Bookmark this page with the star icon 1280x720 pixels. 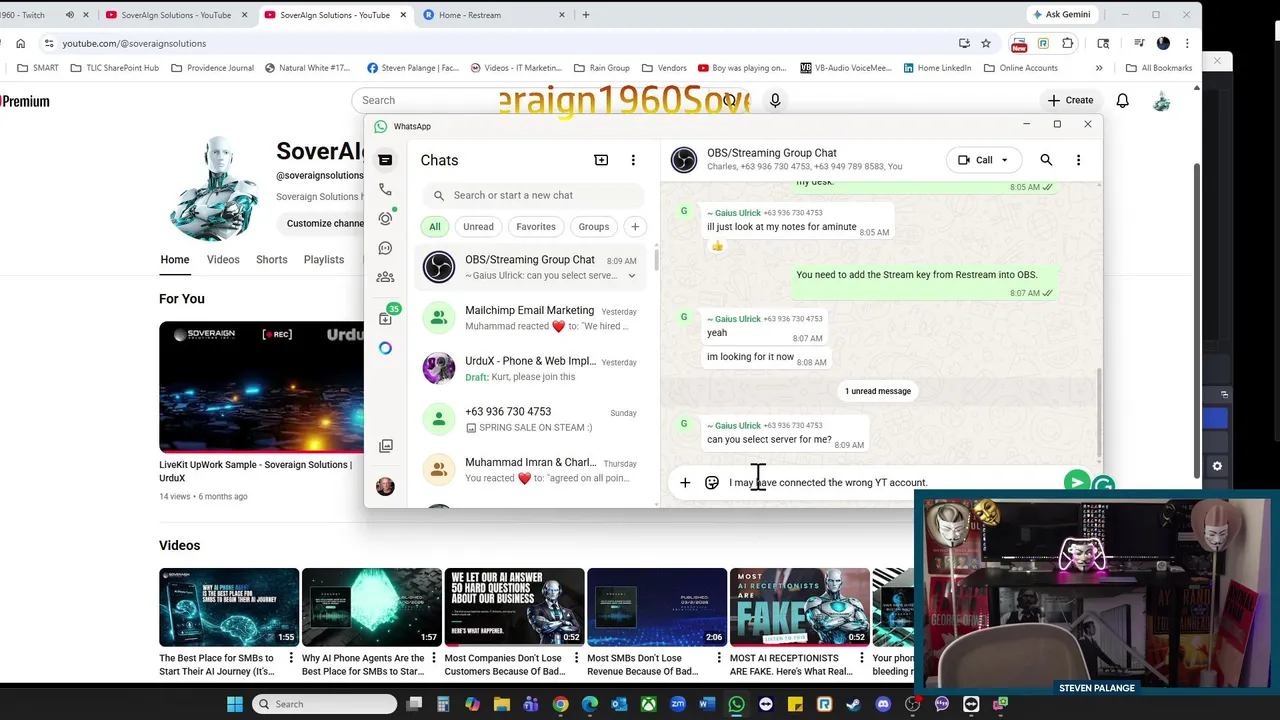[x=986, y=43]
